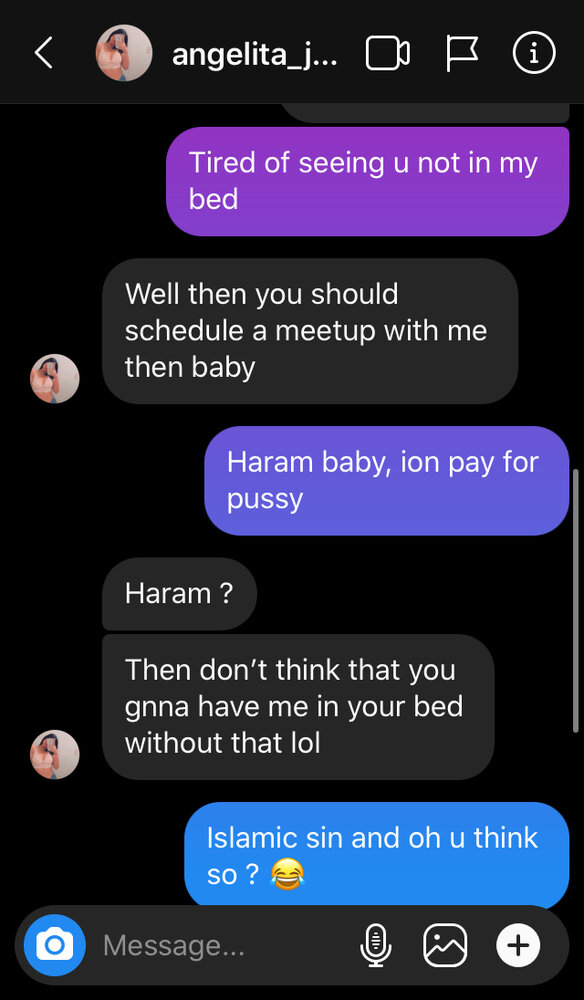Open the photo gallery icon
Image resolution: width=584 pixels, height=1000 pixels.
pos(445,945)
